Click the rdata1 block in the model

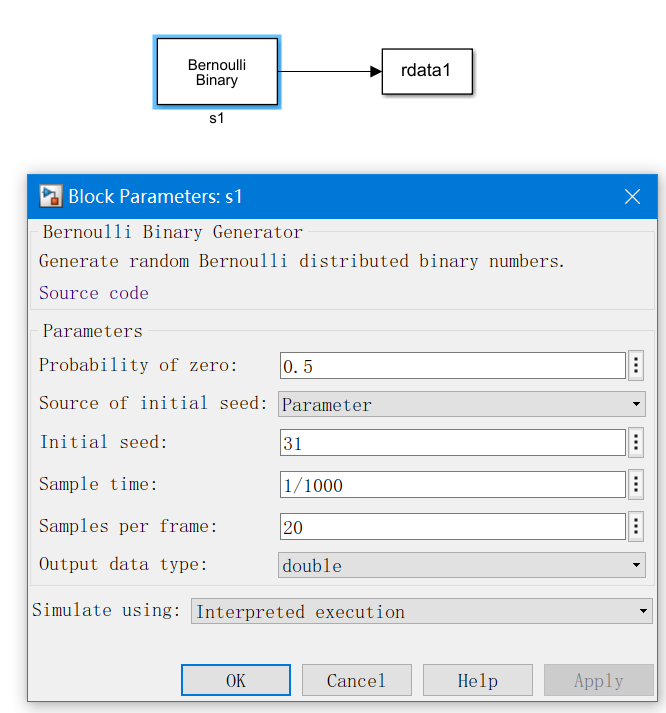pyautogui.click(x=427, y=71)
